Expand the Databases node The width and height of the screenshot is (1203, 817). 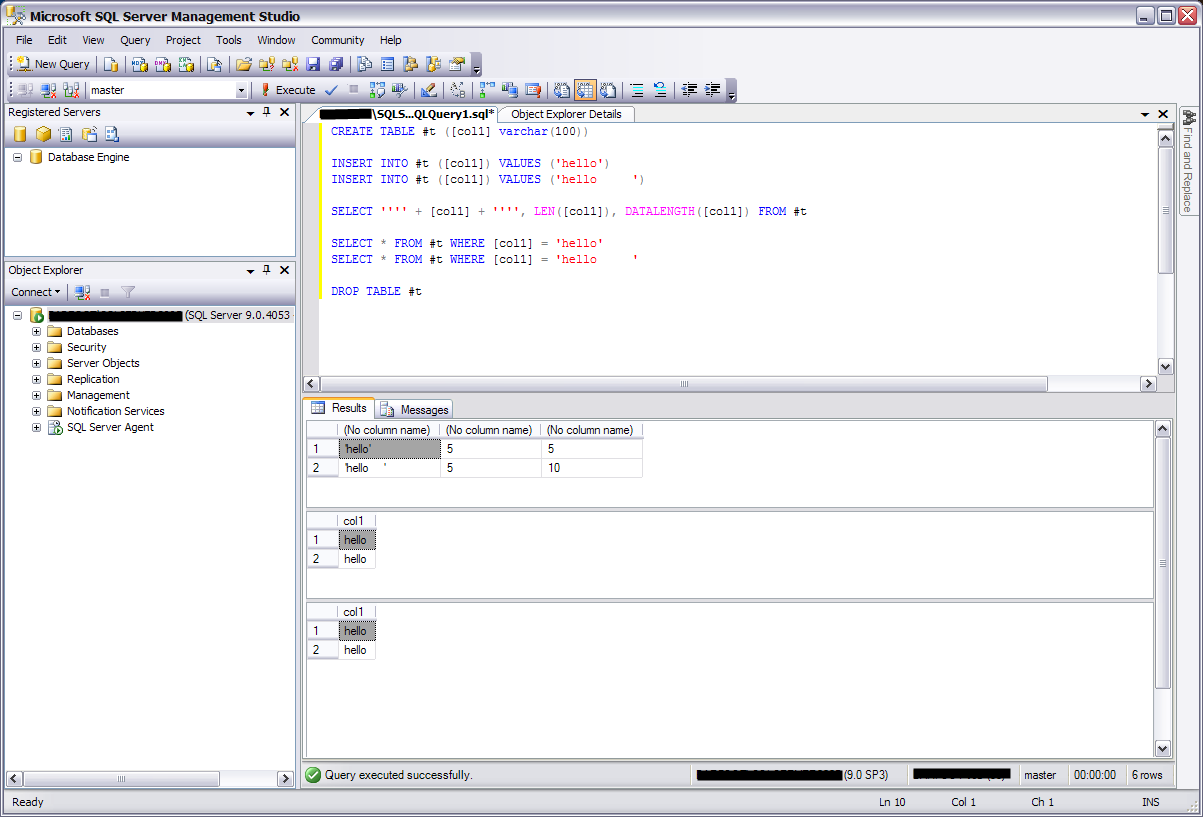35,331
